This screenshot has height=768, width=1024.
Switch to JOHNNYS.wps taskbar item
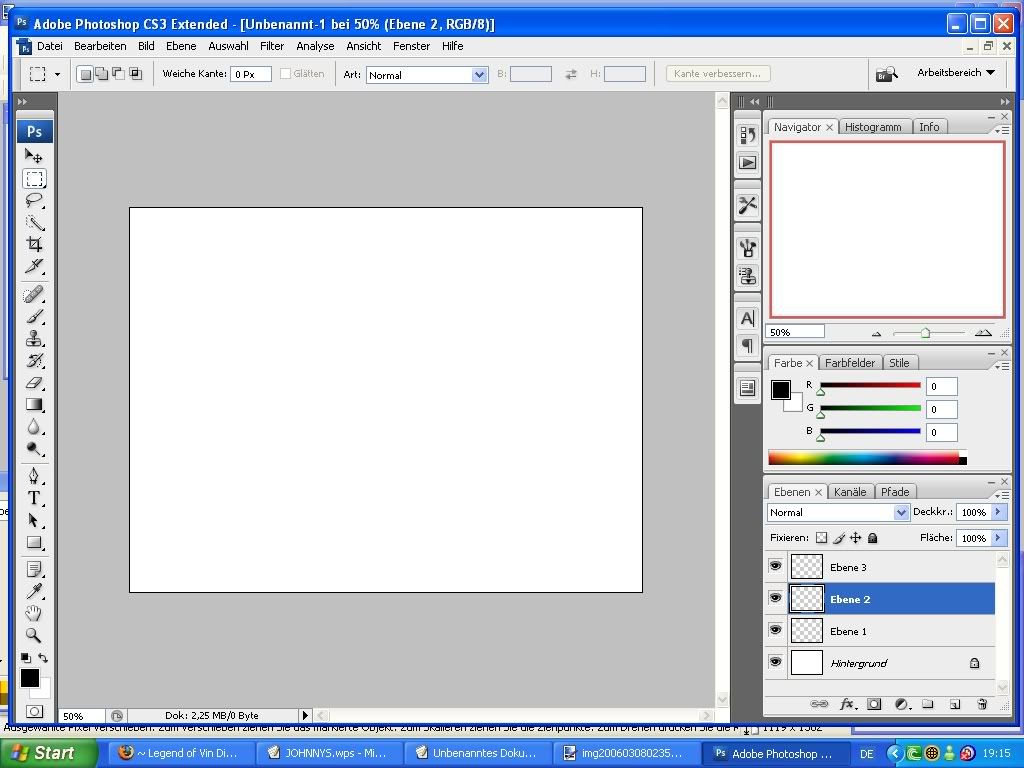click(328, 753)
